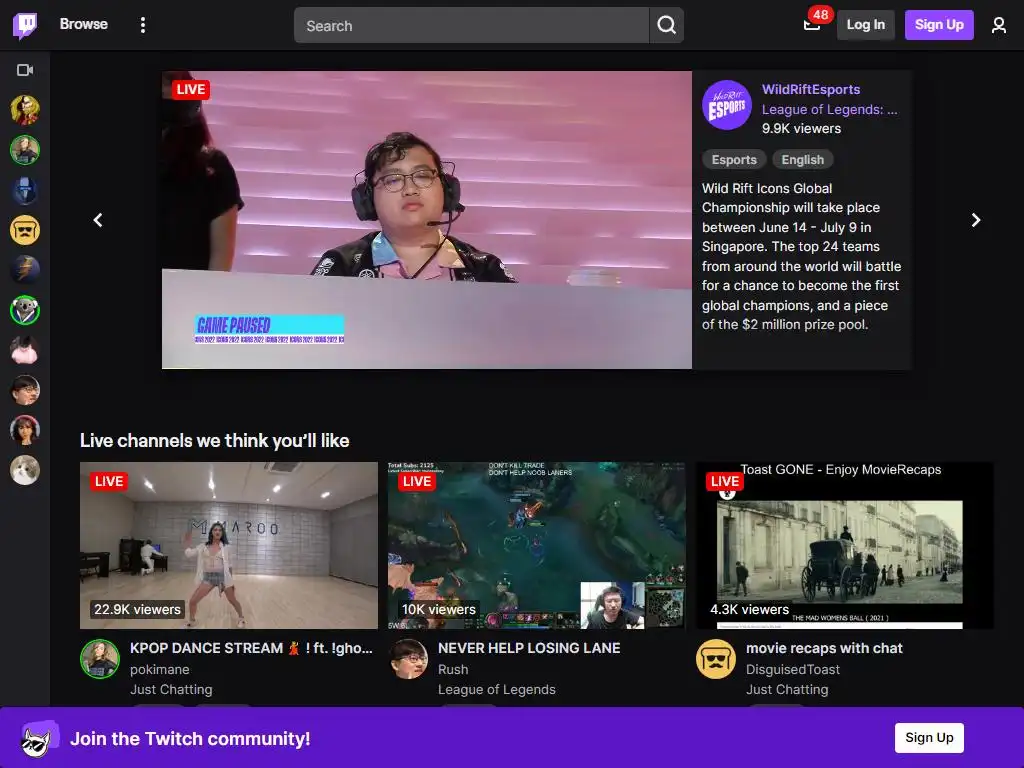Click Sign Up in the purple banner
Image resolution: width=1024 pixels, height=768 pixels.
point(929,738)
